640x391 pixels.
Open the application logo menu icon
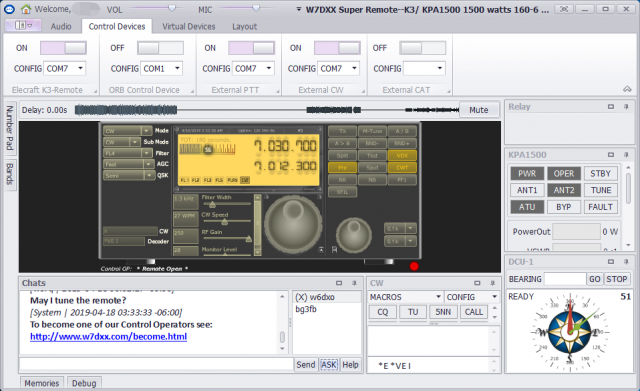[9, 9]
